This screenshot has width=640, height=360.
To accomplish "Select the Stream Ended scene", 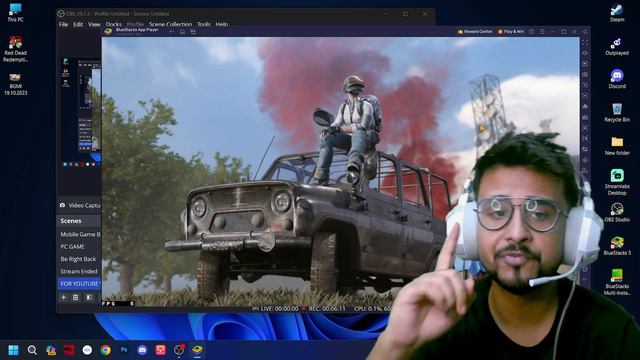I will 80,271.
